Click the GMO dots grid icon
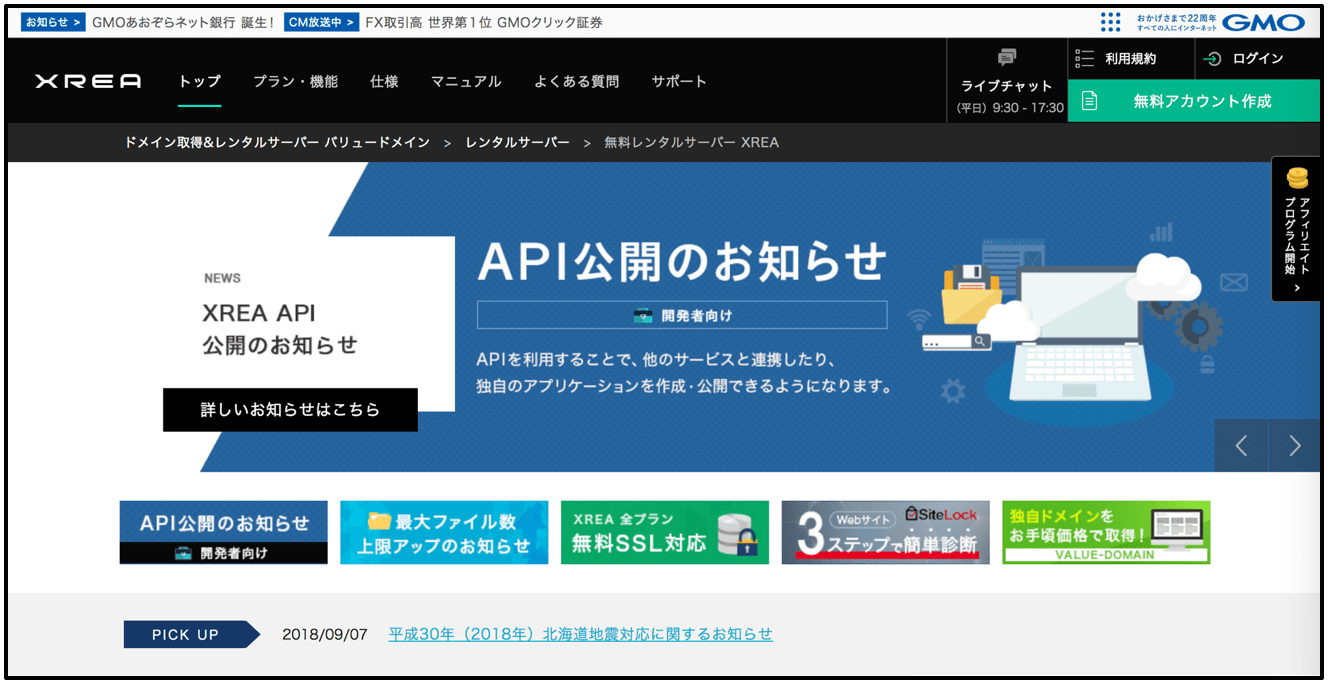Viewport: 1328px width, 682px height. pos(1110,22)
